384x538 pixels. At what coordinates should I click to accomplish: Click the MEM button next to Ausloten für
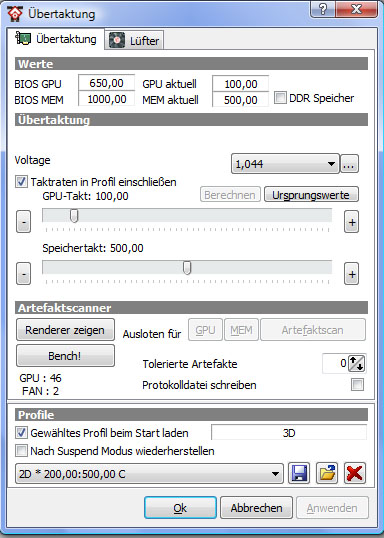pos(241,330)
